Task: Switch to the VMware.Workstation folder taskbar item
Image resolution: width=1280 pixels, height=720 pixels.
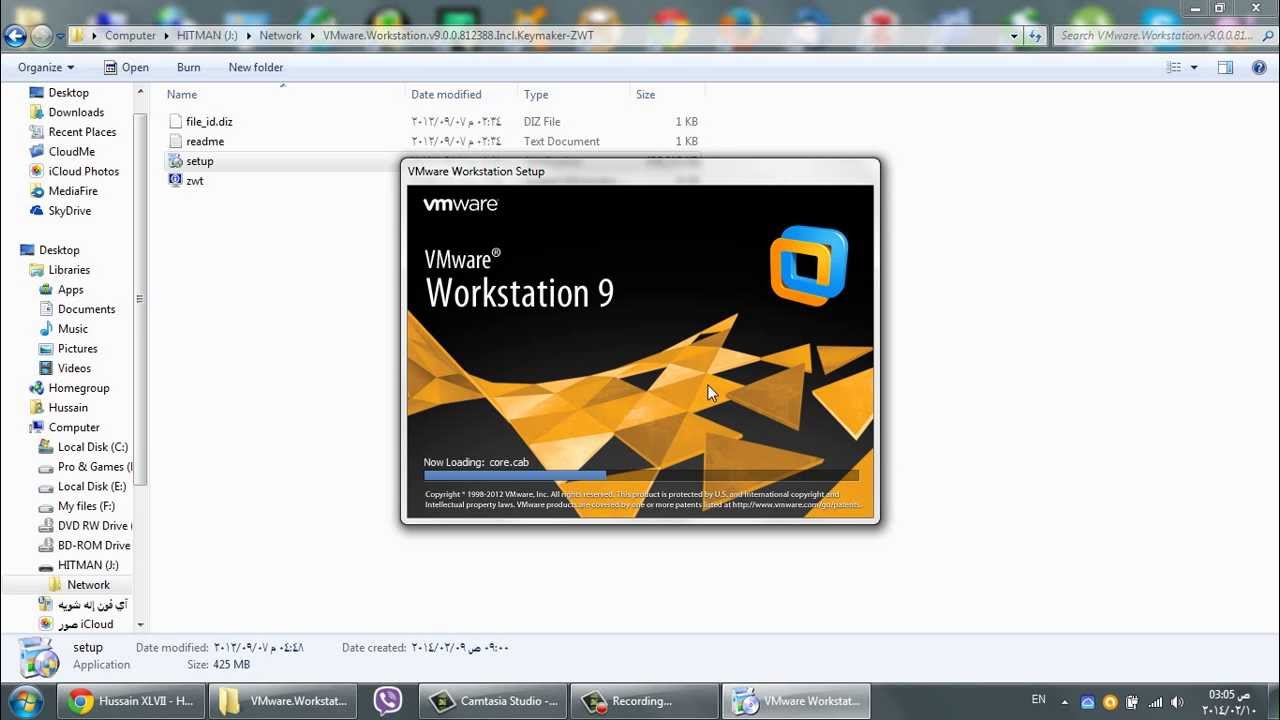Action: click(x=283, y=701)
